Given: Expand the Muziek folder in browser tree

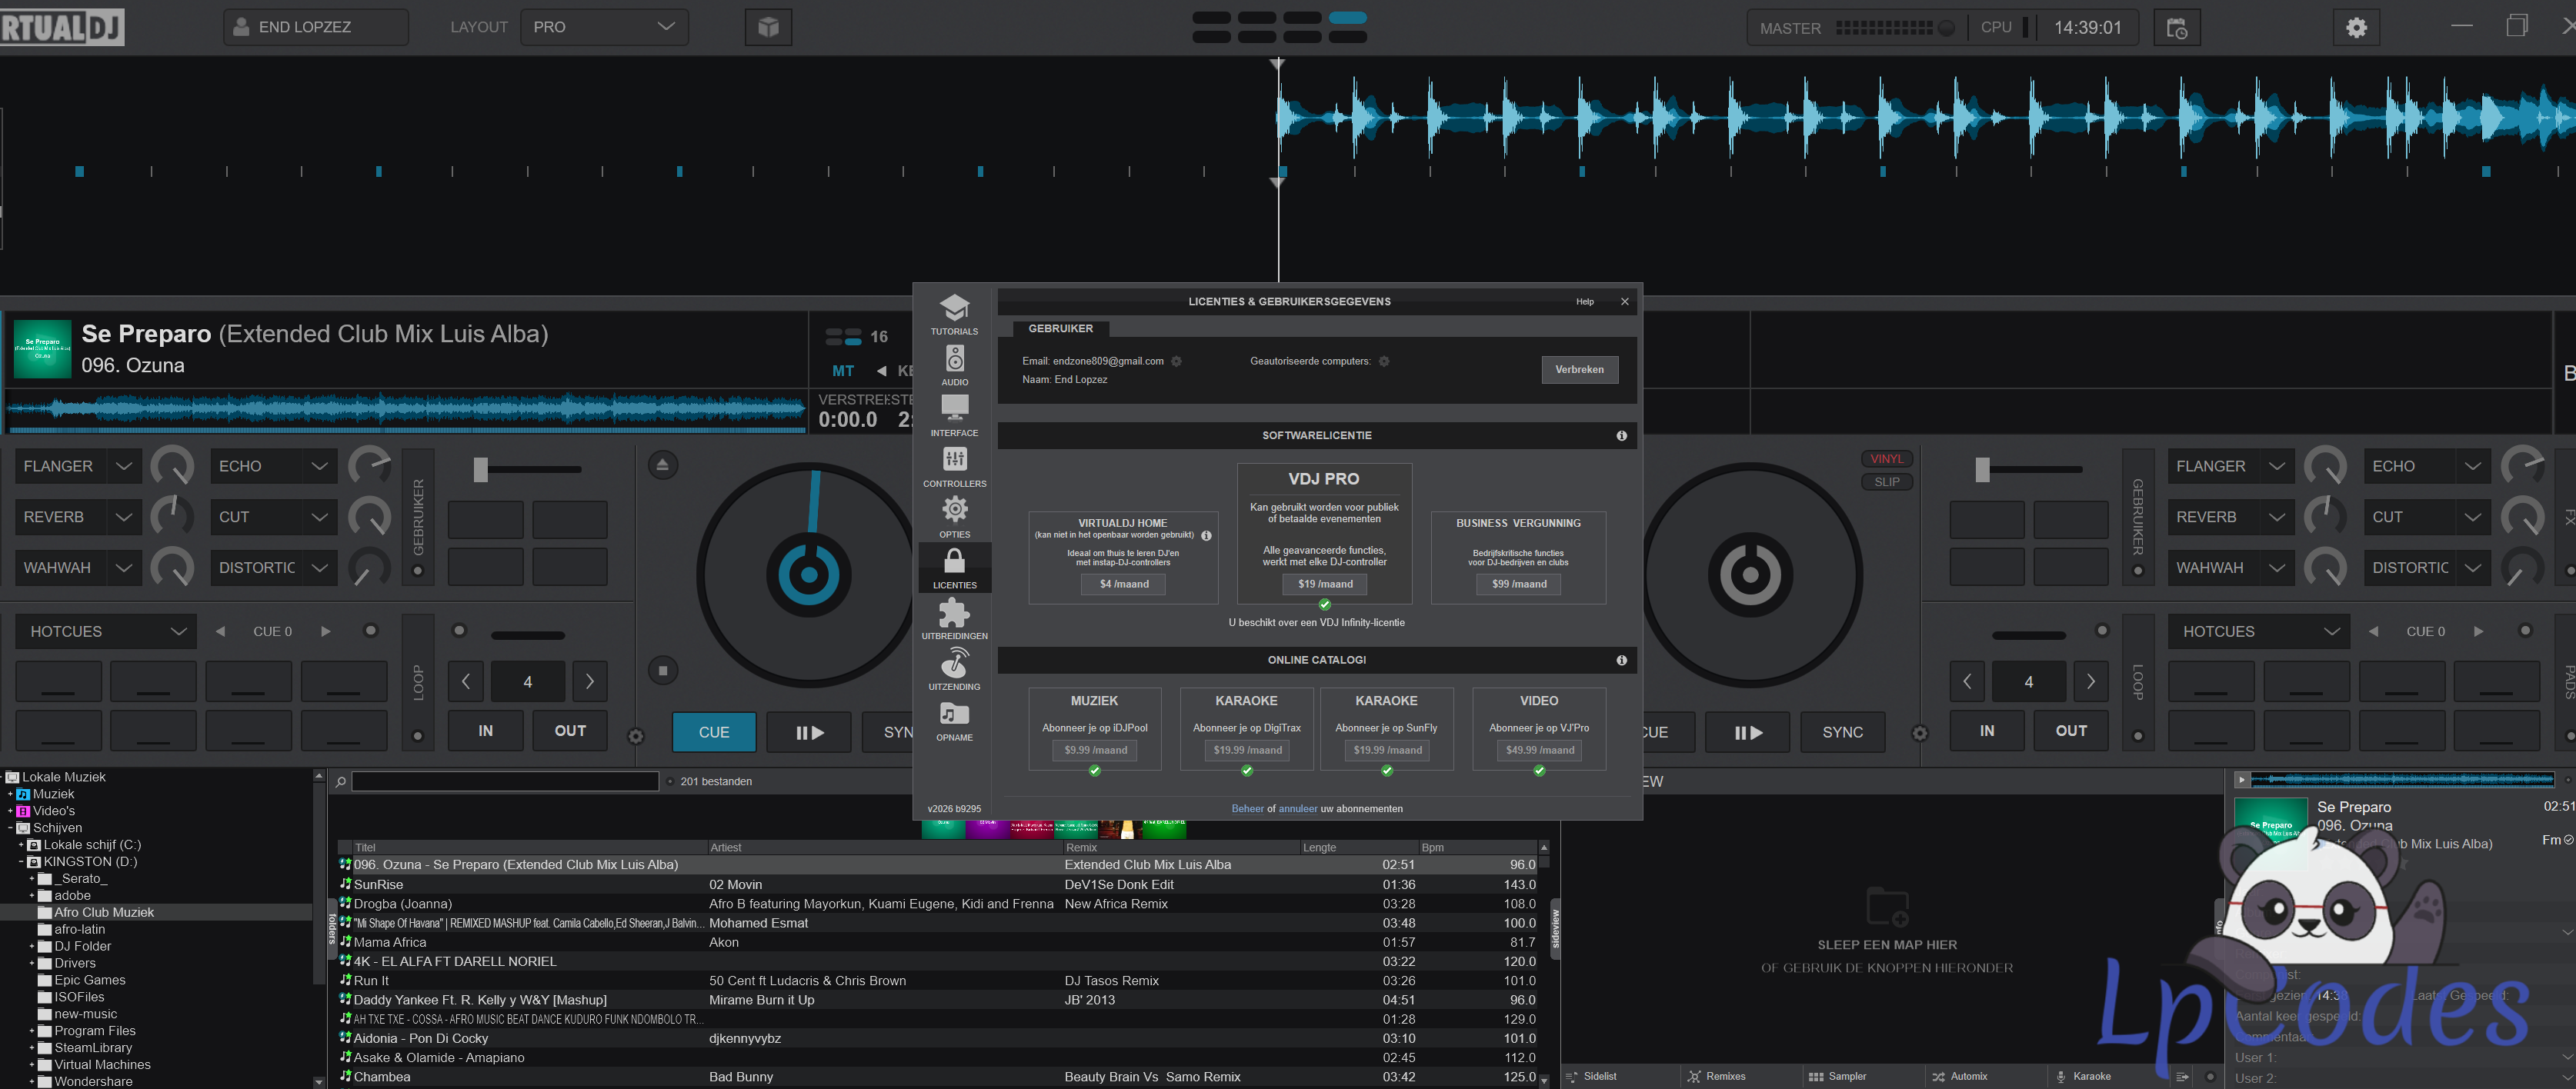Looking at the screenshot, I should pos(10,794).
